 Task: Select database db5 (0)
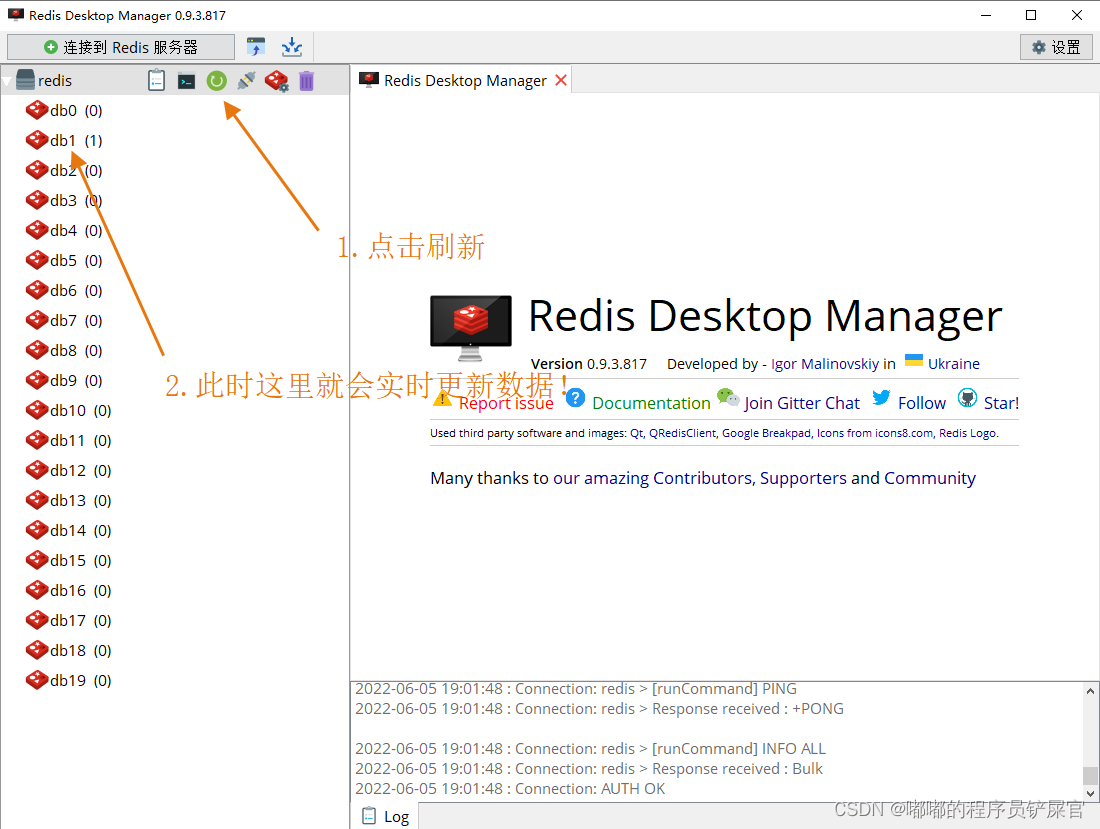coord(64,261)
